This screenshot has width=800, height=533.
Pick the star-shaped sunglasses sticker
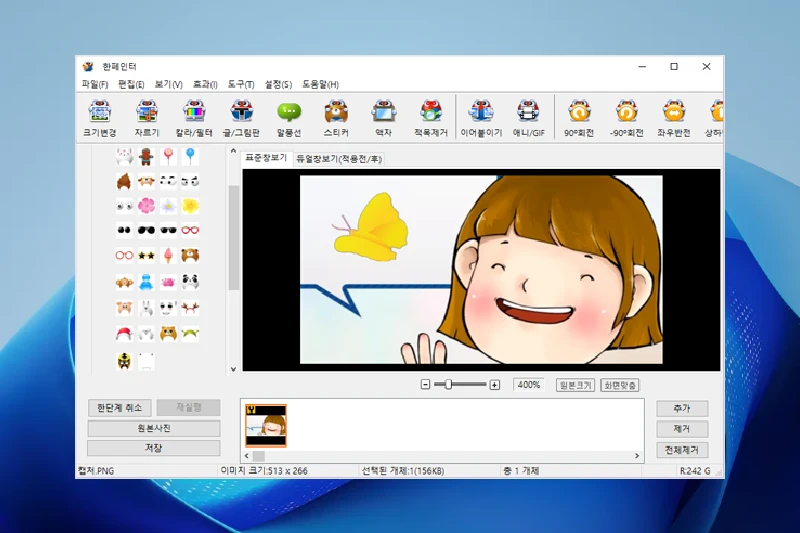(x=146, y=255)
